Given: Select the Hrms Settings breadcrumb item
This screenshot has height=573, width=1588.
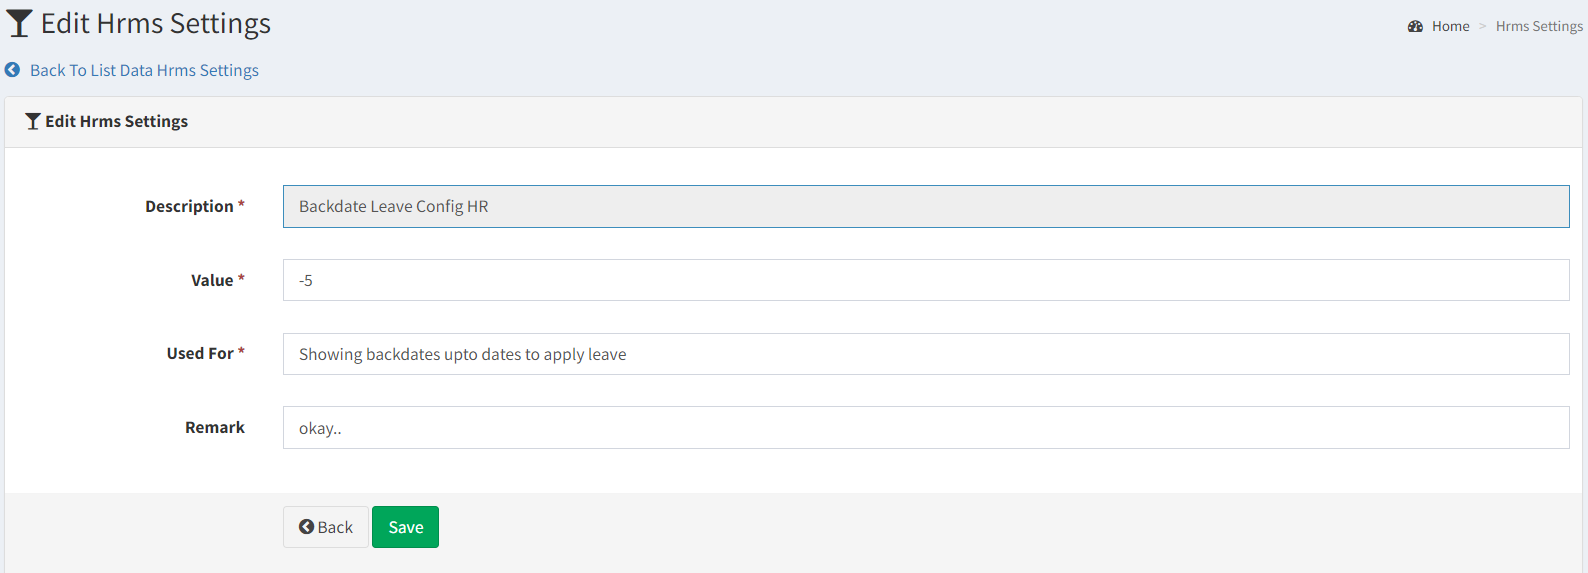Looking at the screenshot, I should click(x=1539, y=26).
